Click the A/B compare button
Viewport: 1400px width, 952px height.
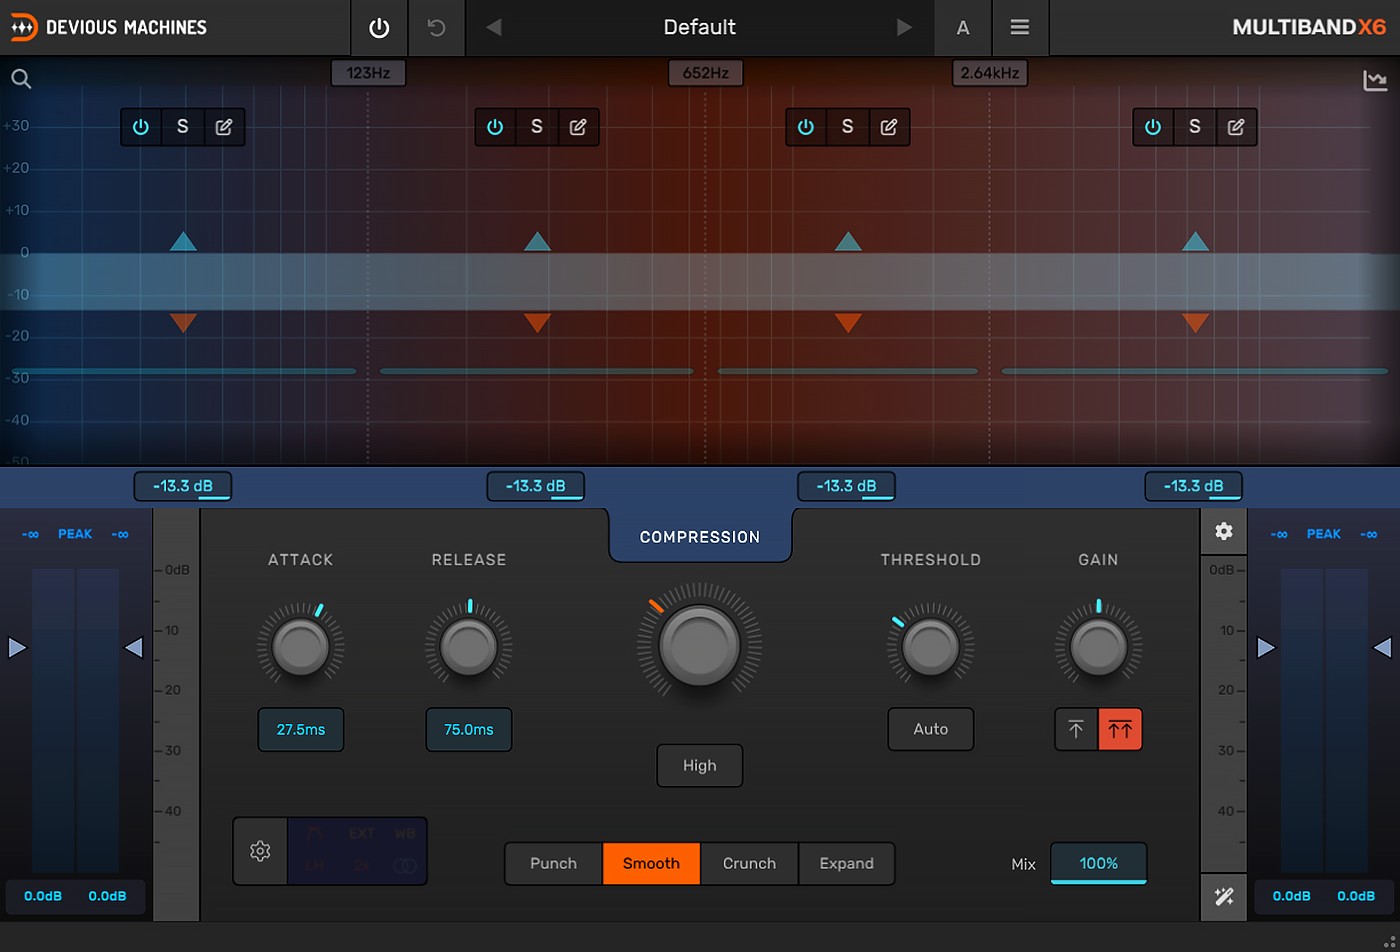point(962,28)
